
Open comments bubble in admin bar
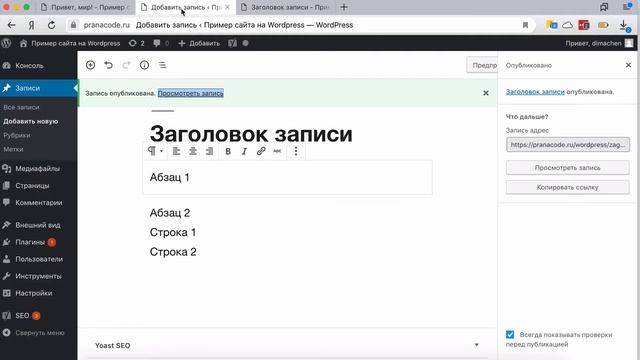click(x=161, y=43)
